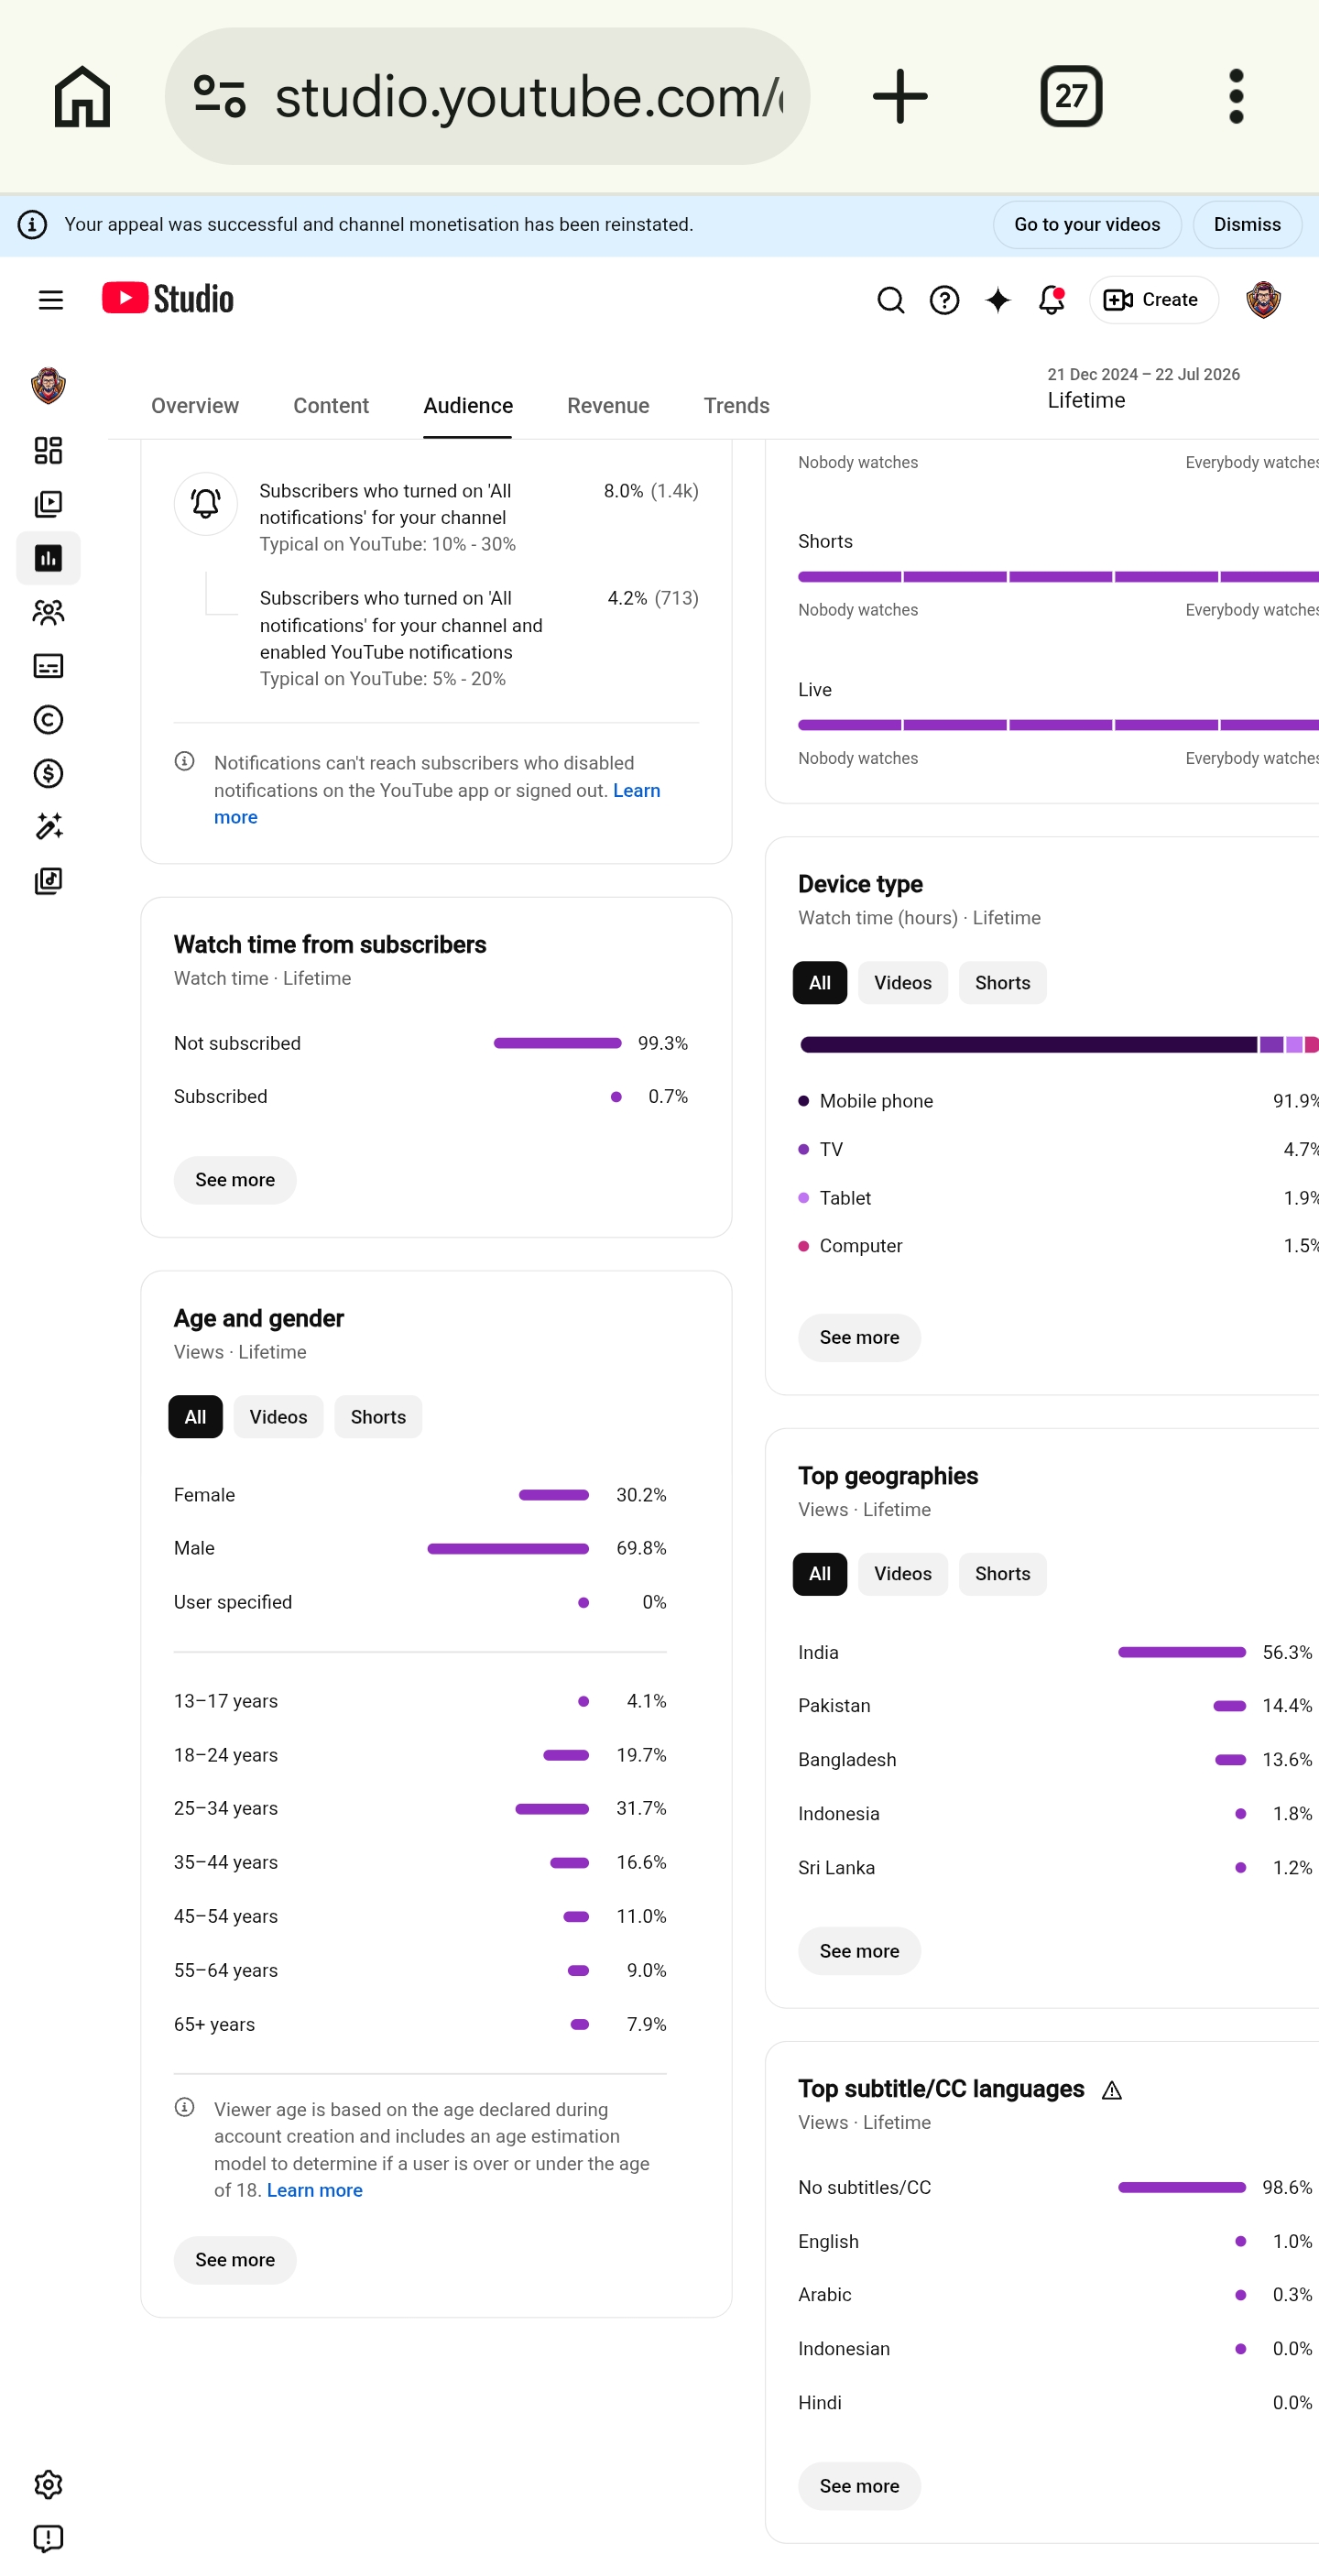Open the Studio hamburger navigation menu
Screen dimensions: 1319x2576
pos(50,300)
